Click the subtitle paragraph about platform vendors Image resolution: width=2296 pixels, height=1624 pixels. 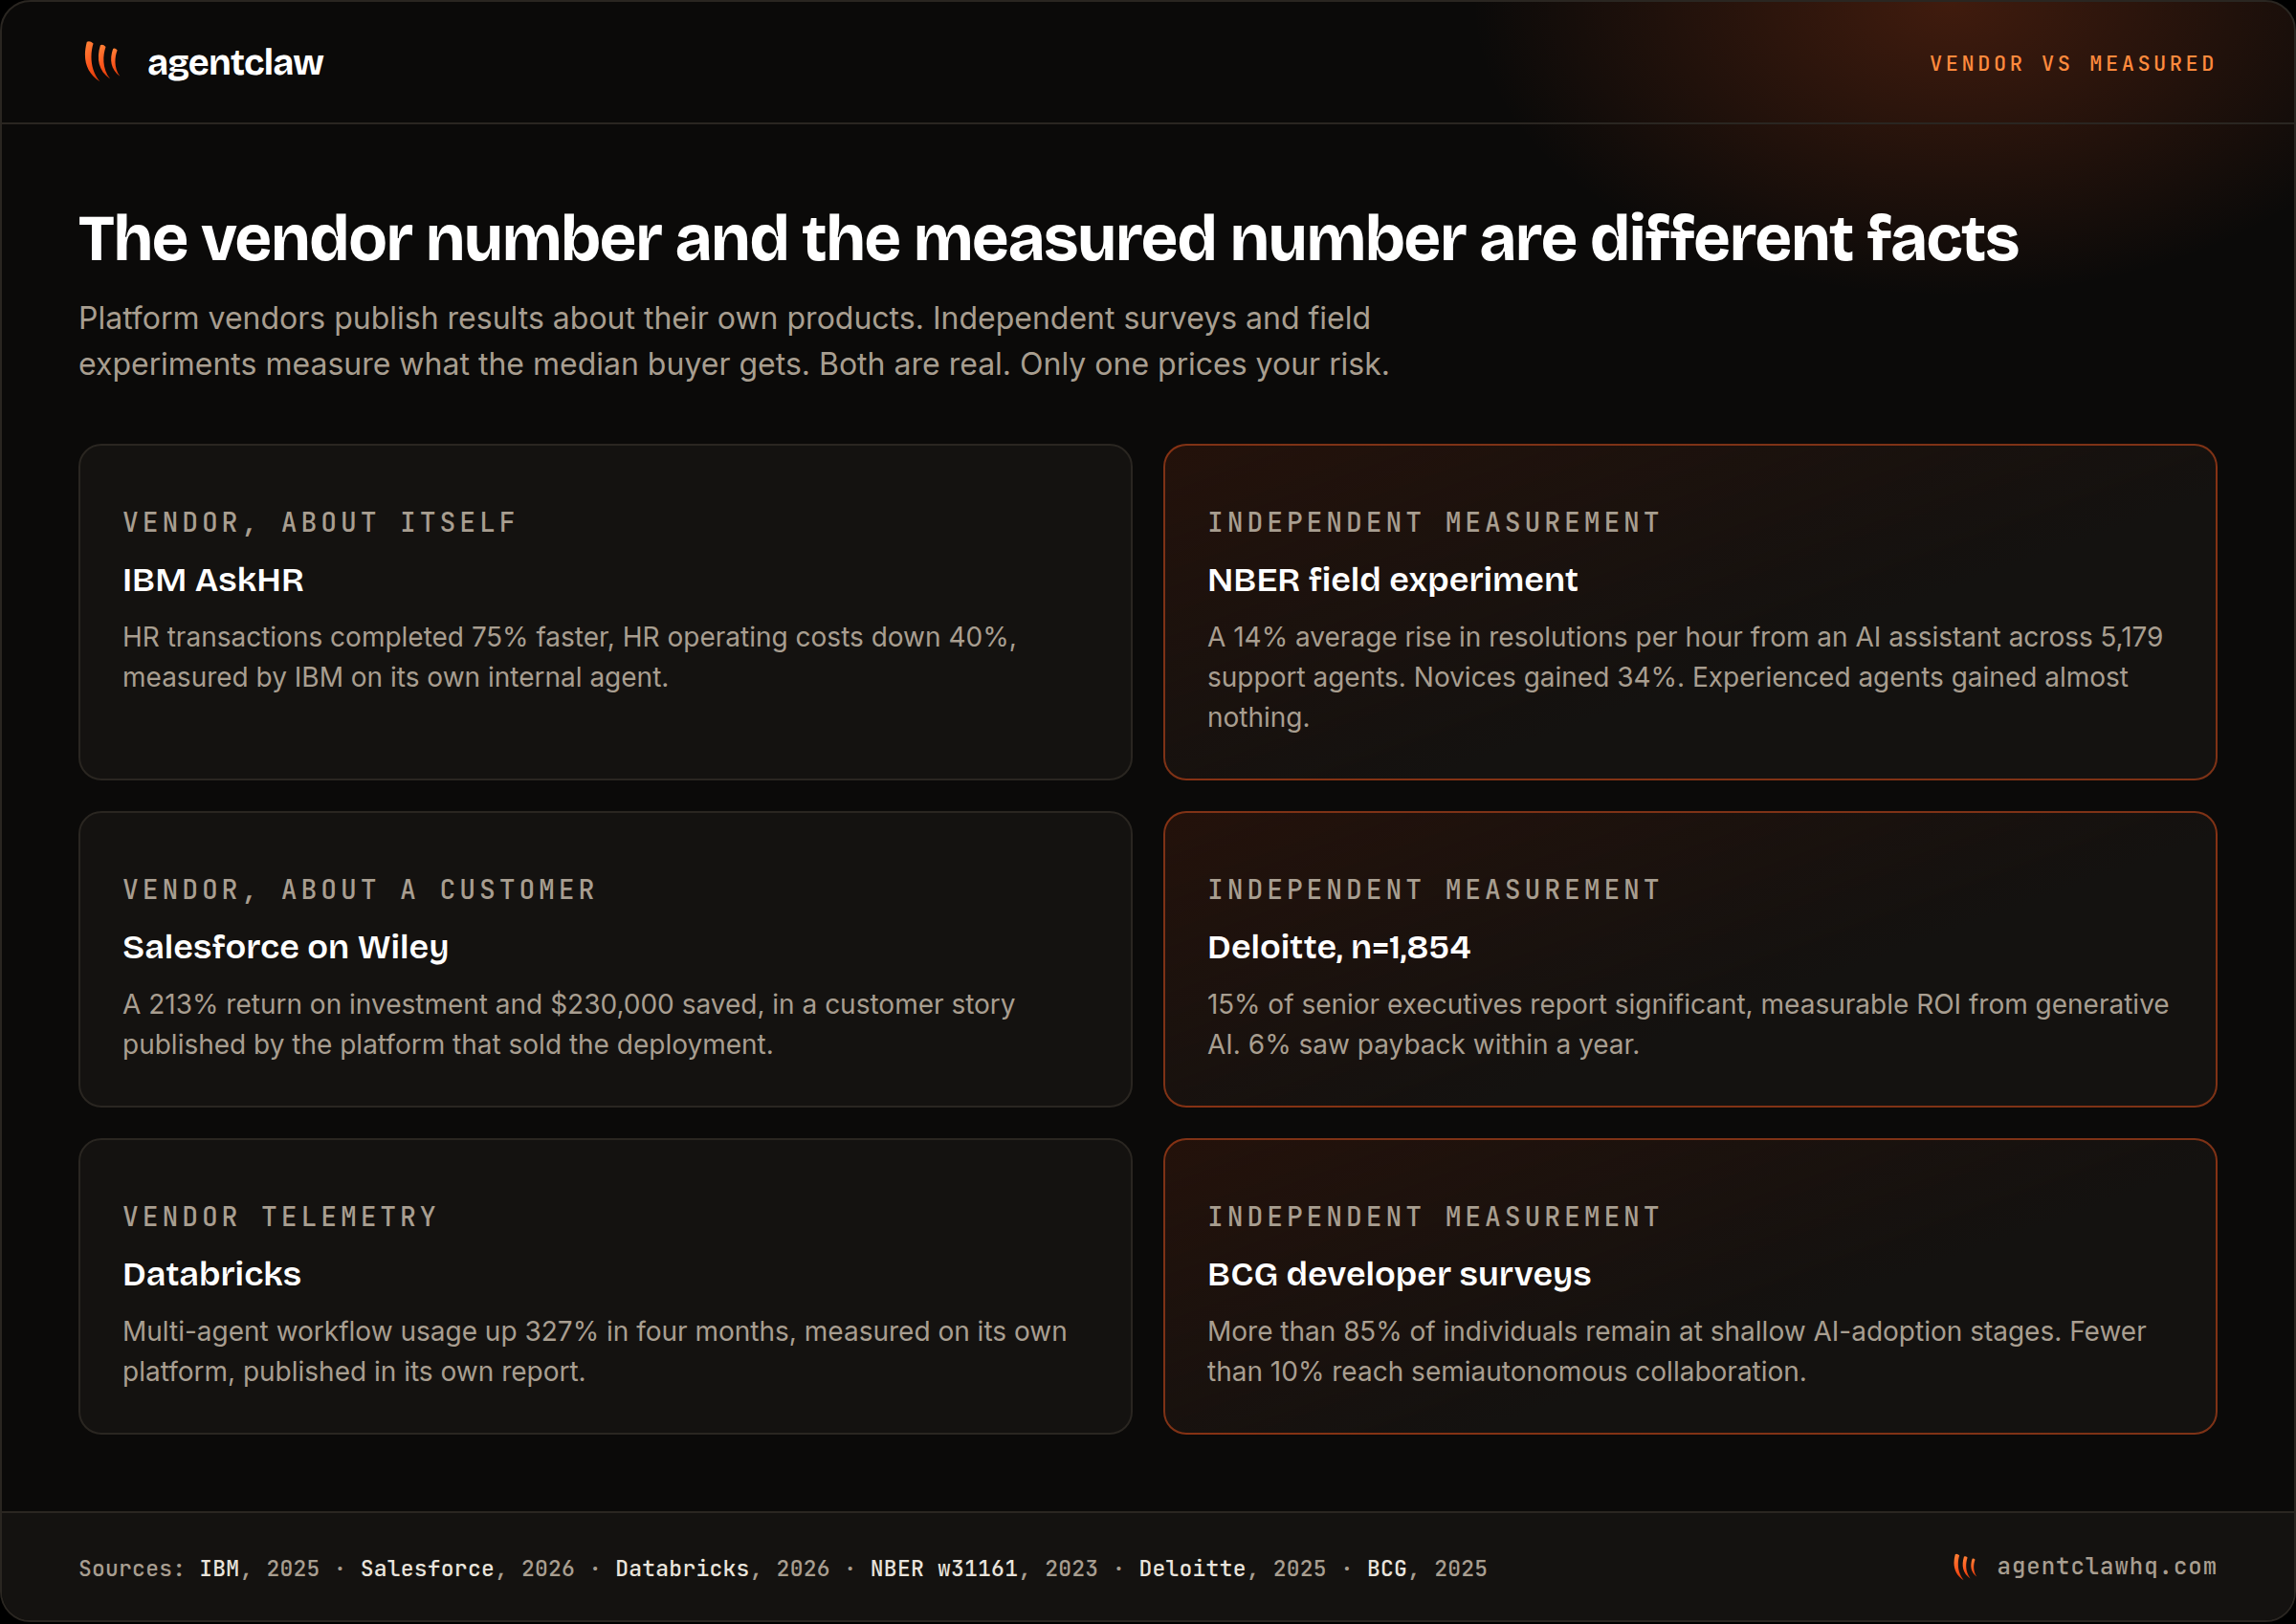[x=734, y=341]
